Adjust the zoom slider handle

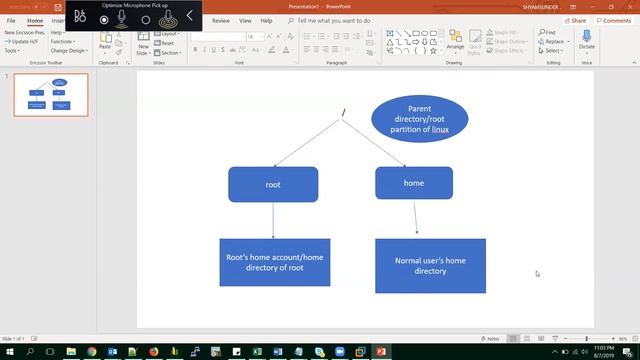coord(587,339)
